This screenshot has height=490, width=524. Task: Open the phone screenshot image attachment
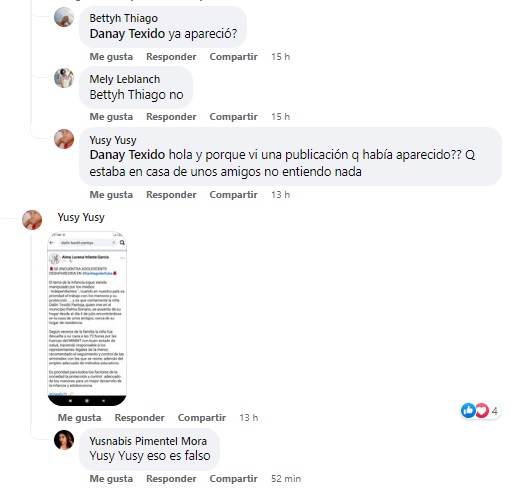tap(87, 319)
